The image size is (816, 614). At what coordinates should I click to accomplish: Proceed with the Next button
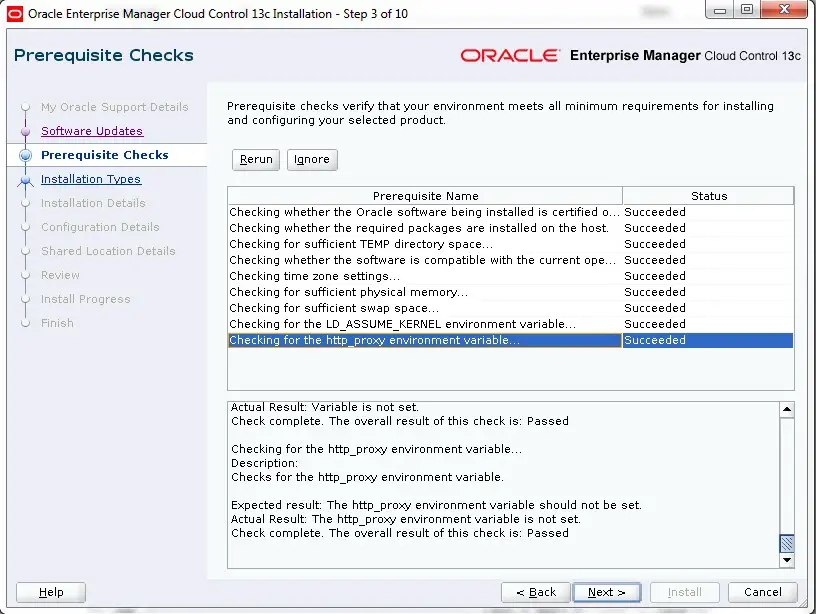point(606,592)
